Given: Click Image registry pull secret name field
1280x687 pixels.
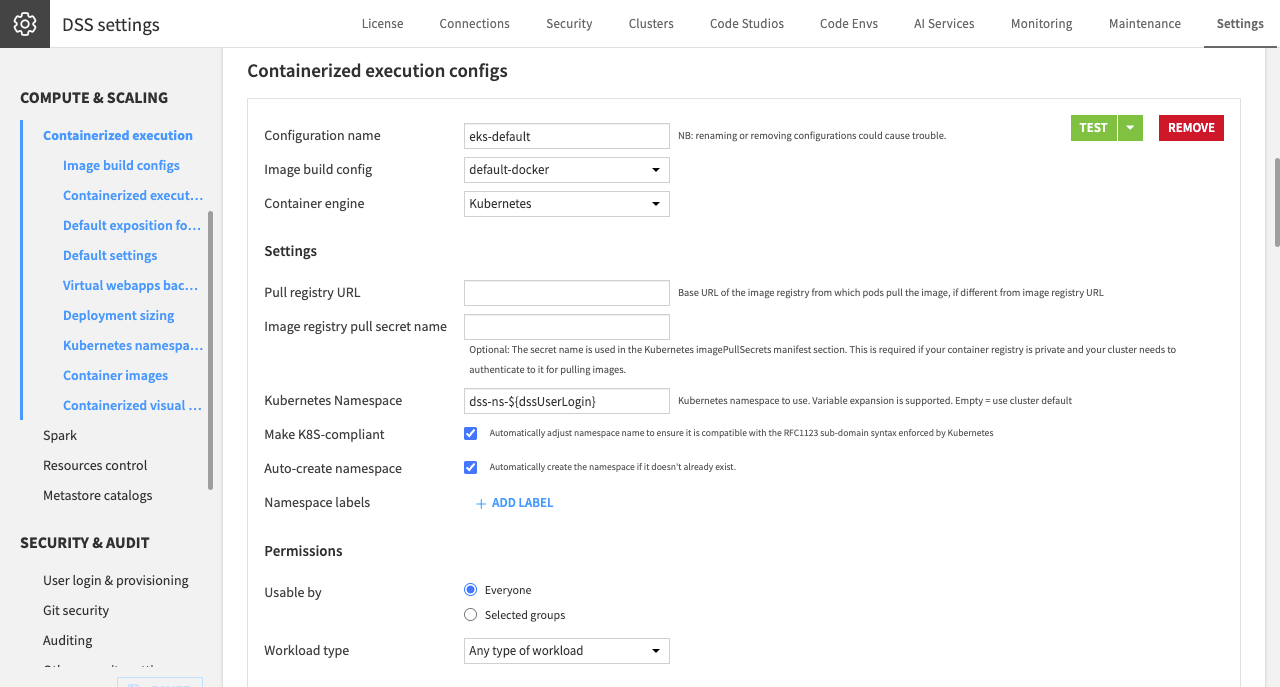Looking at the screenshot, I should coord(567,327).
